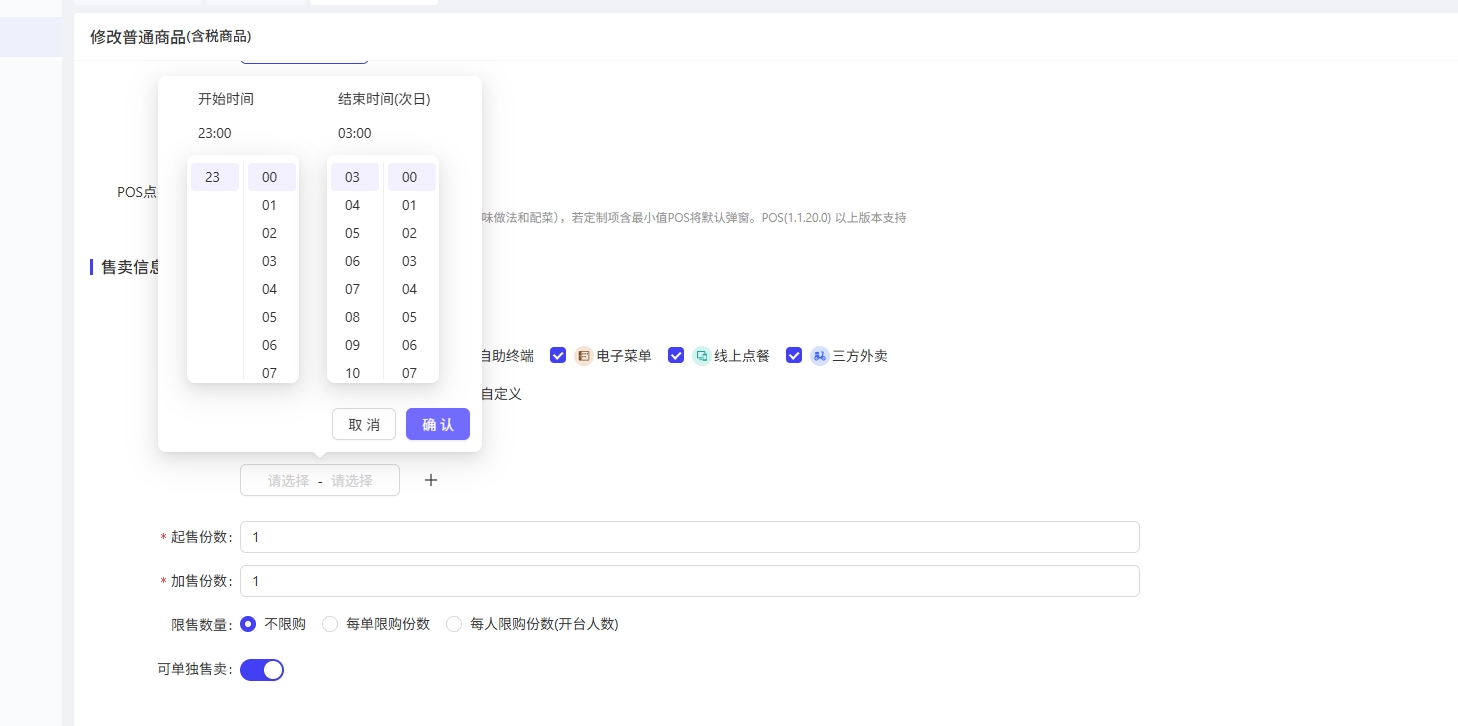Image resolution: width=1458 pixels, height=726 pixels.
Task: Click the 三方外卖 scooter icon
Action: pyautogui.click(x=820, y=355)
